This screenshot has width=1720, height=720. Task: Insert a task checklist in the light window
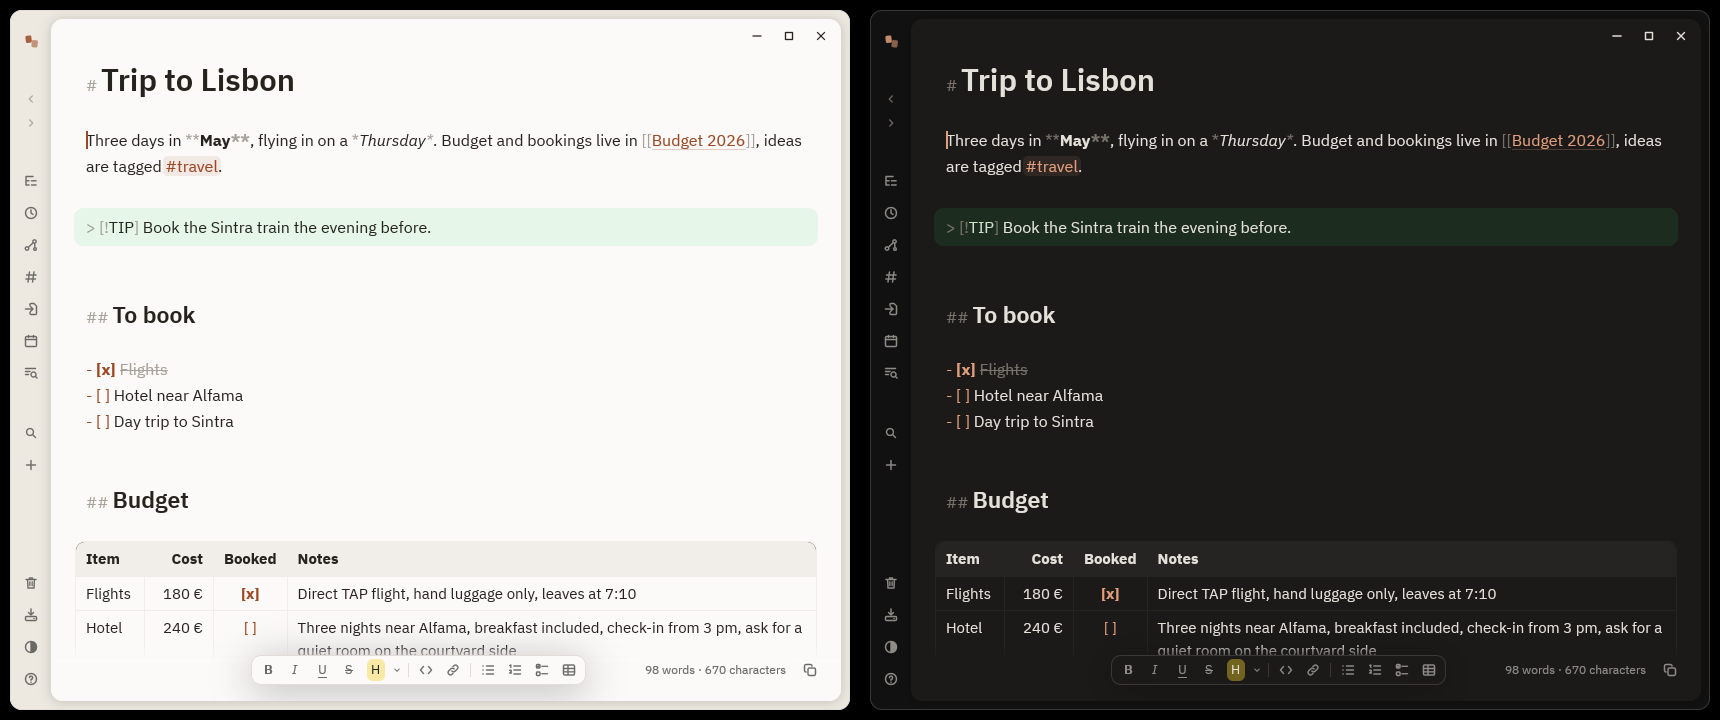tap(542, 670)
